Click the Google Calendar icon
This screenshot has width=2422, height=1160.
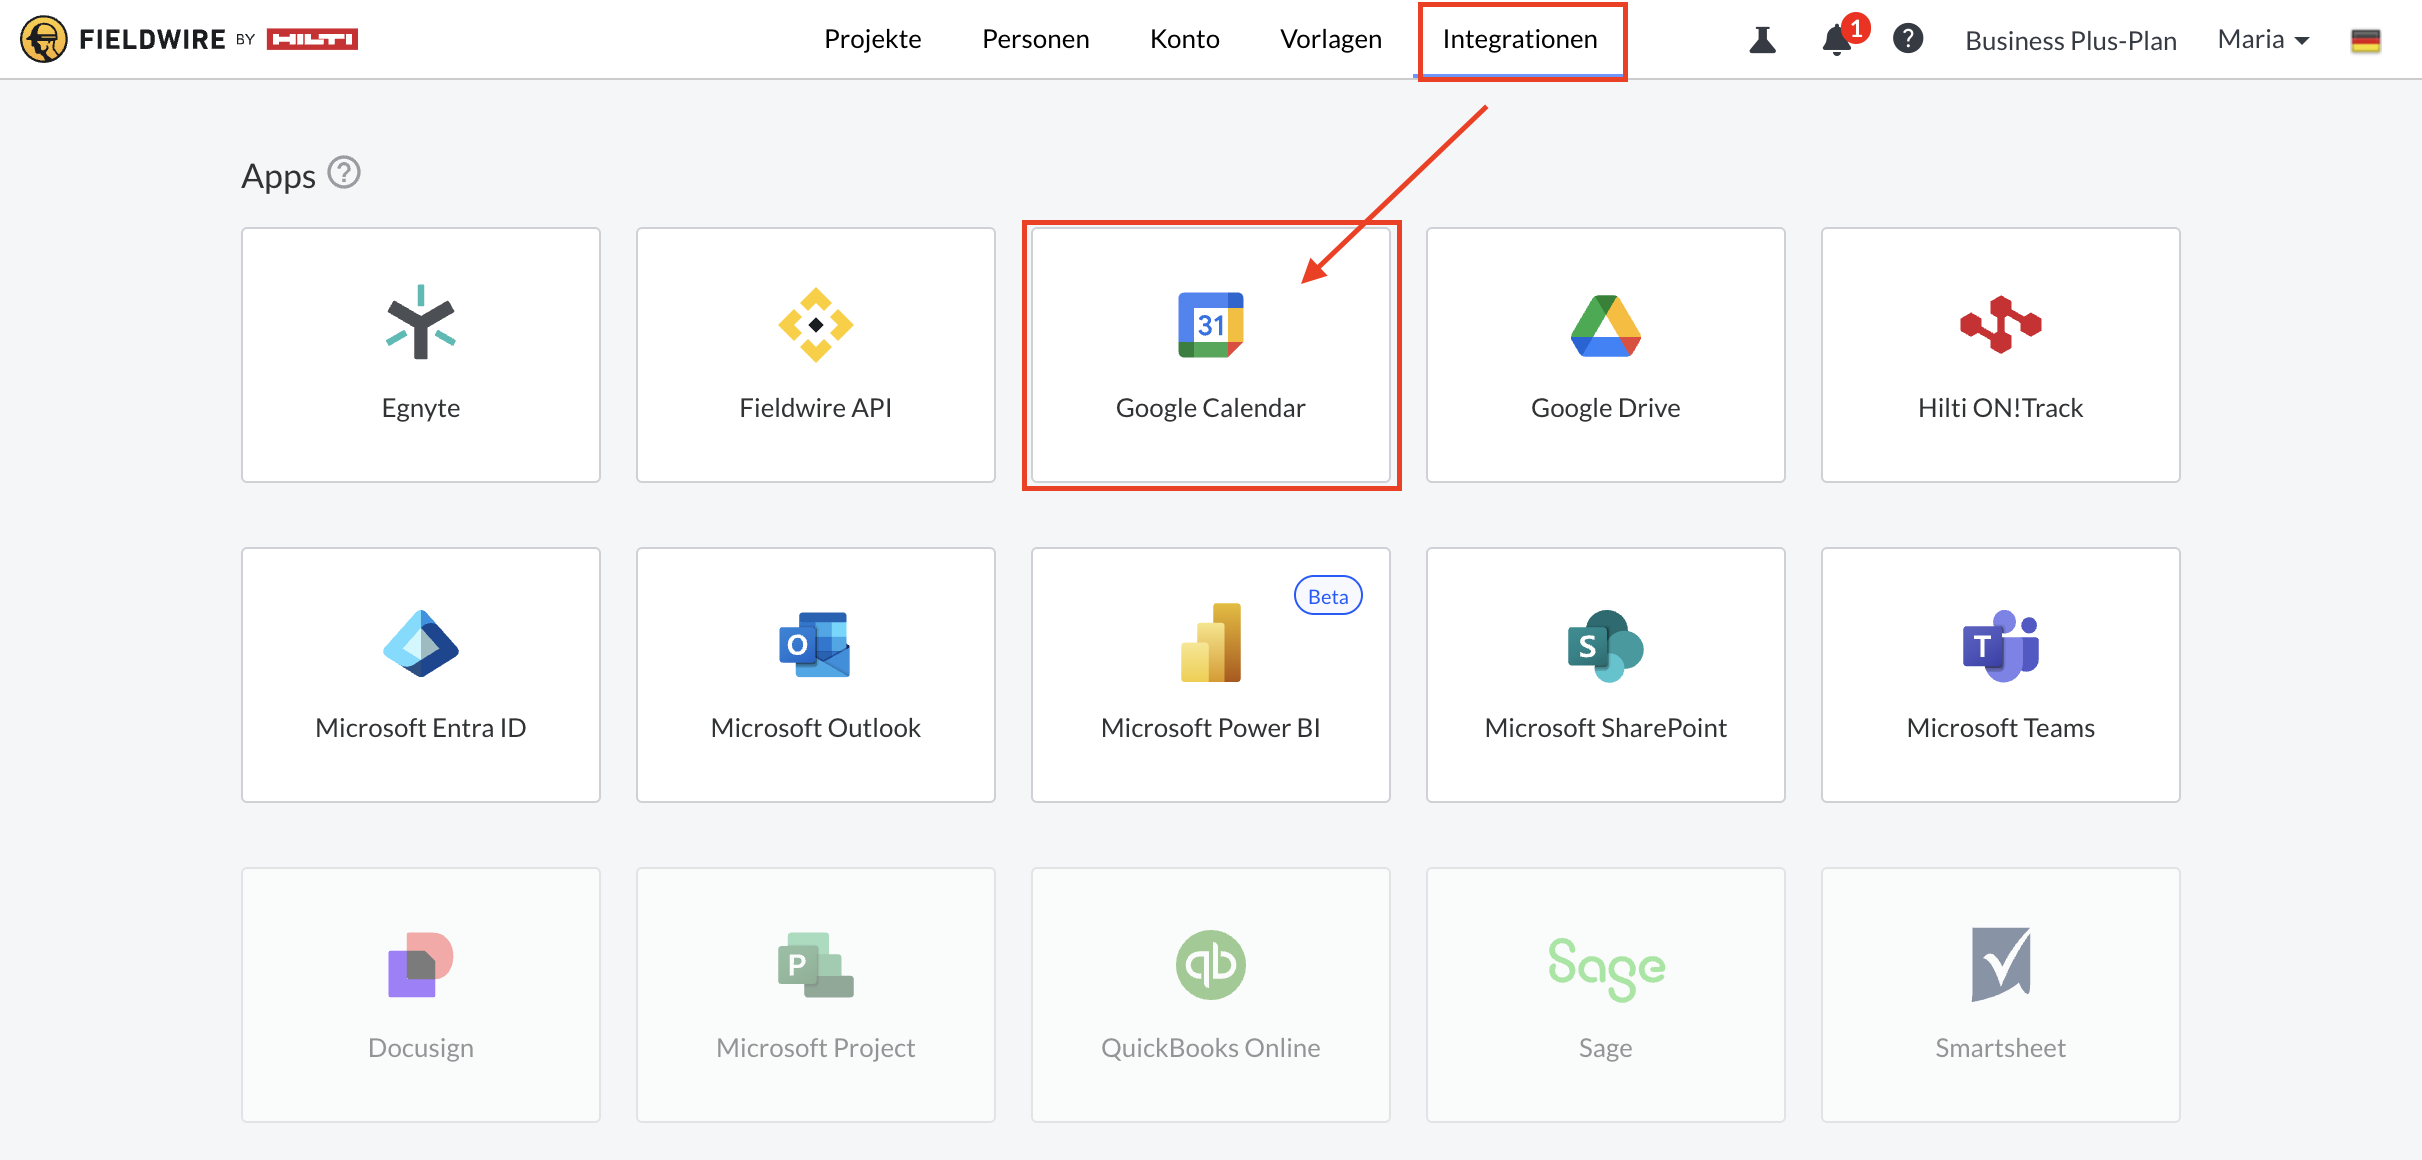[1211, 325]
